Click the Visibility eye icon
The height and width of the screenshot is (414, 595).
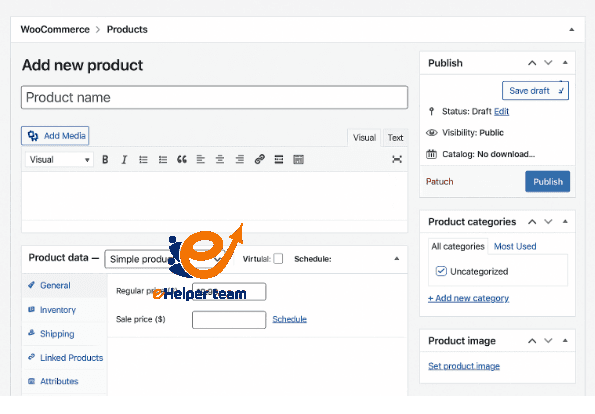(x=431, y=133)
